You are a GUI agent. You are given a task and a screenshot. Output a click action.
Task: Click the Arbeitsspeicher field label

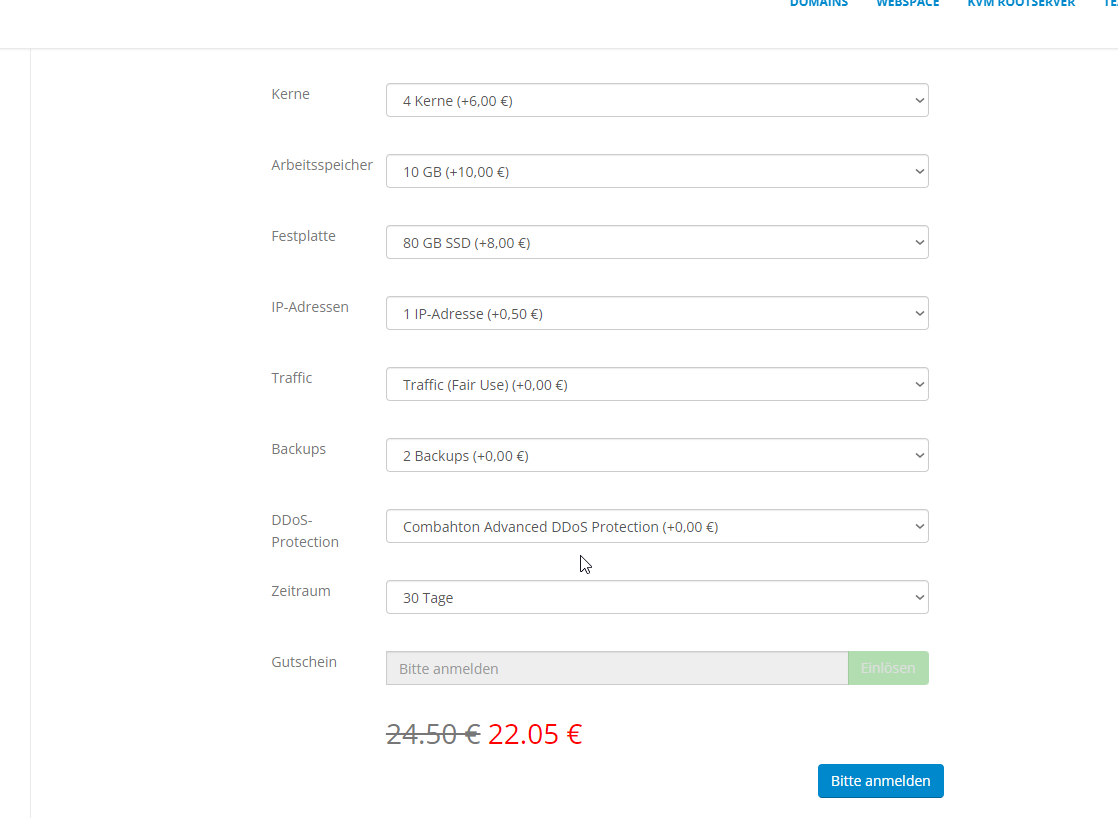coord(322,165)
